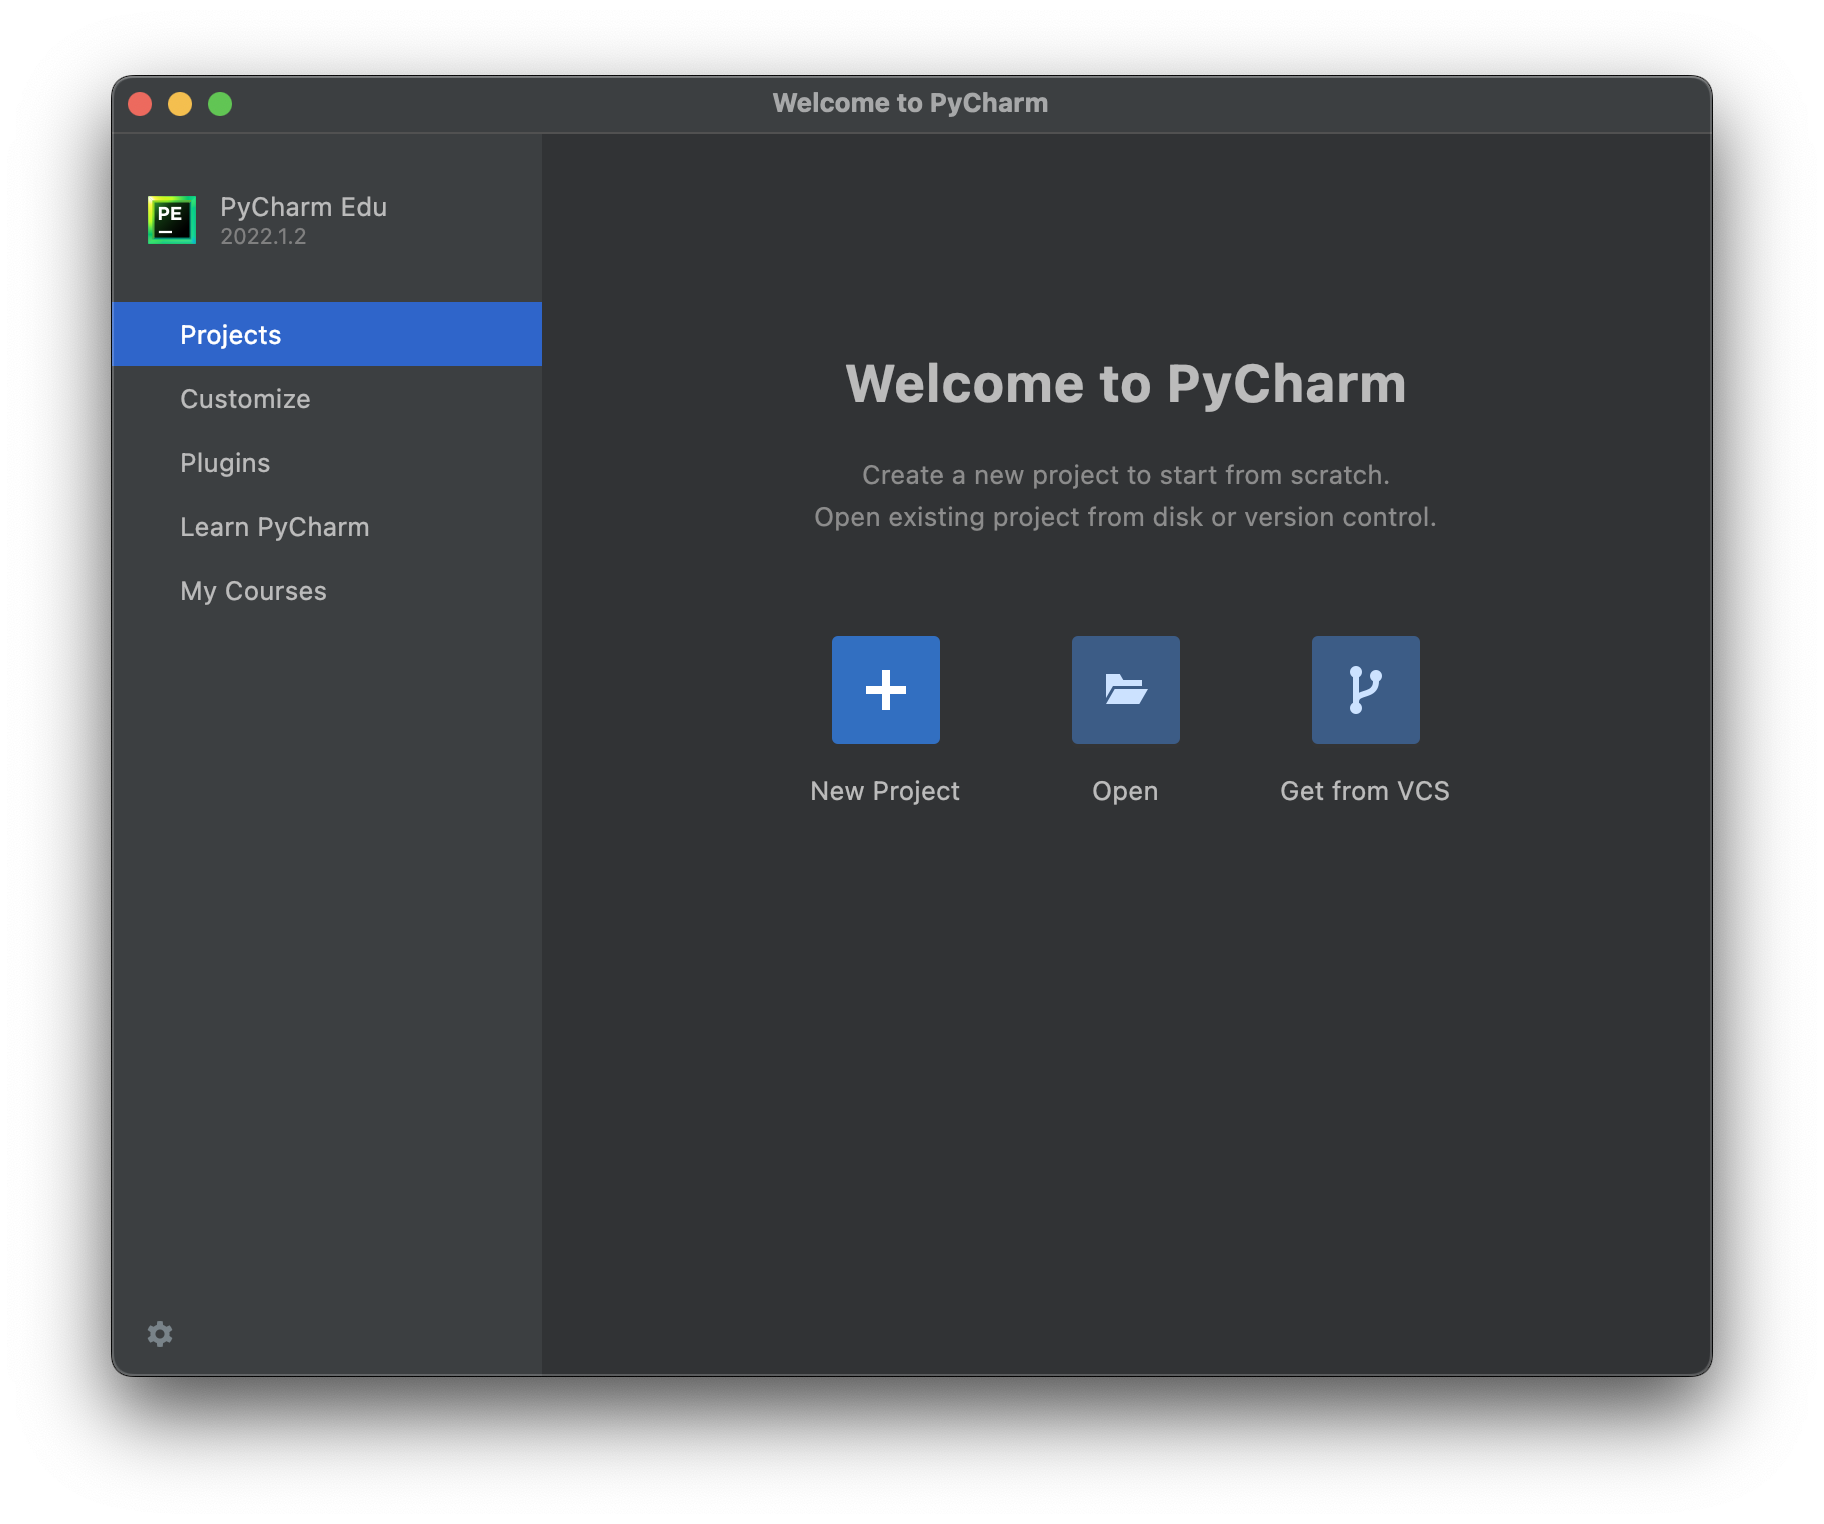The height and width of the screenshot is (1524, 1824).
Task: Click 'Open existing project from disk' text
Action: pyautogui.click(x=1126, y=517)
